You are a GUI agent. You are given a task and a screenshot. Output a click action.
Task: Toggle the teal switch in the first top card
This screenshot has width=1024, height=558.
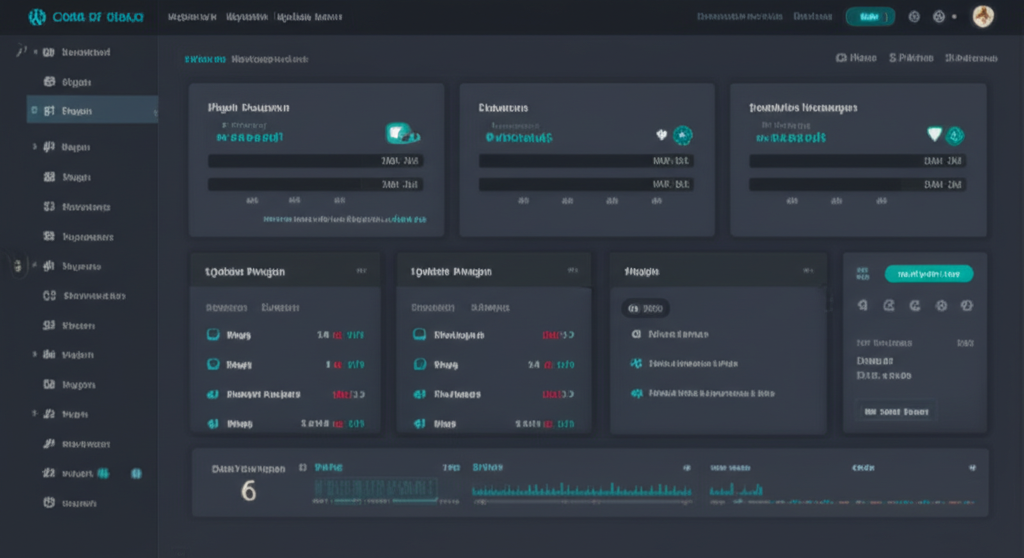coord(403,134)
